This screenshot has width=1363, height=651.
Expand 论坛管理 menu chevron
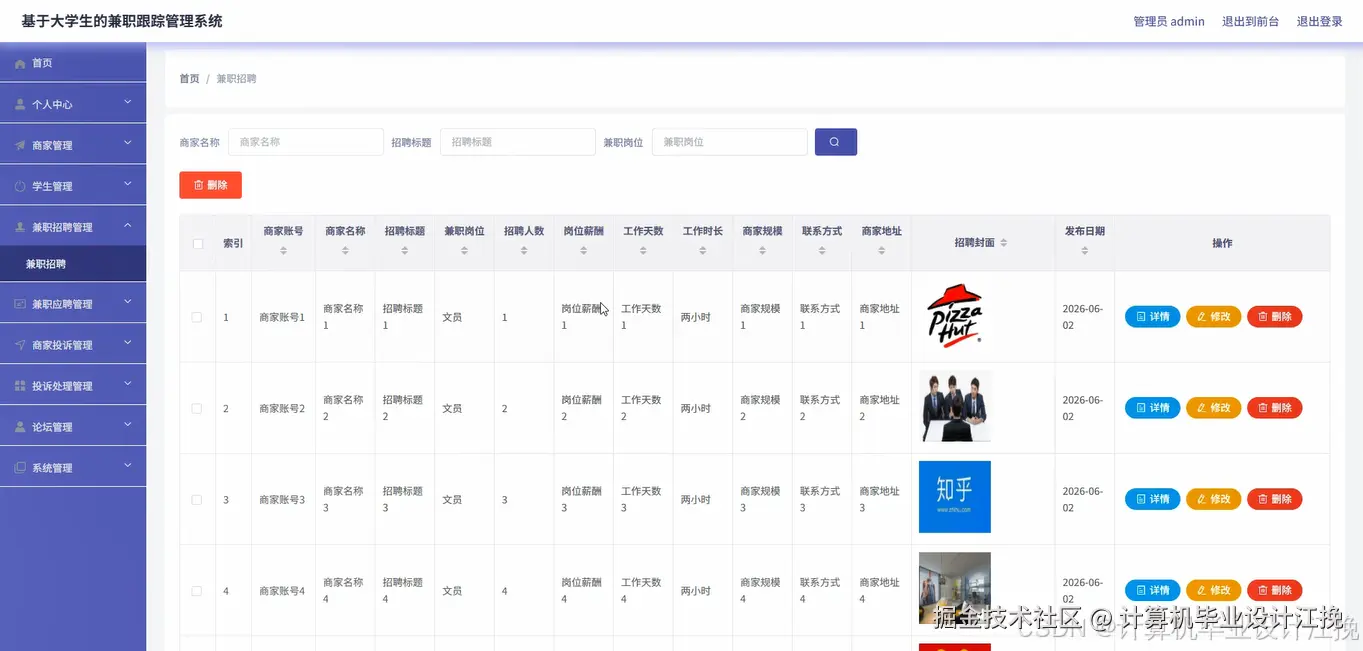click(x=128, y=425)
